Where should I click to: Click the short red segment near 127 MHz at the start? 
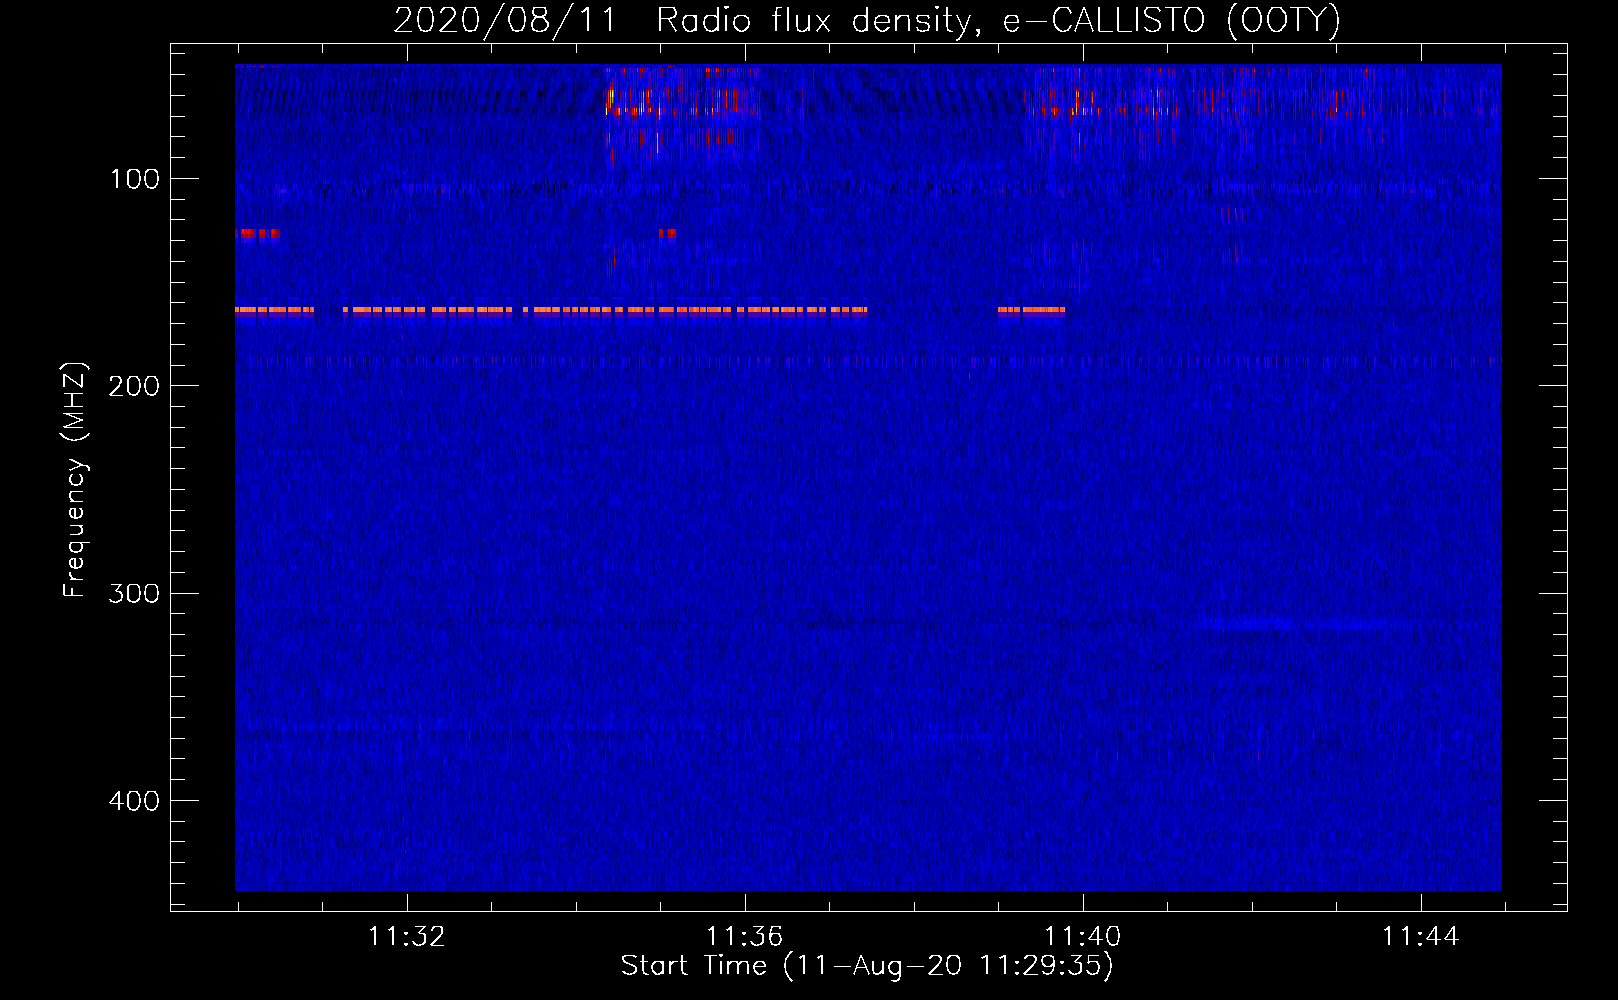point(258,233)
